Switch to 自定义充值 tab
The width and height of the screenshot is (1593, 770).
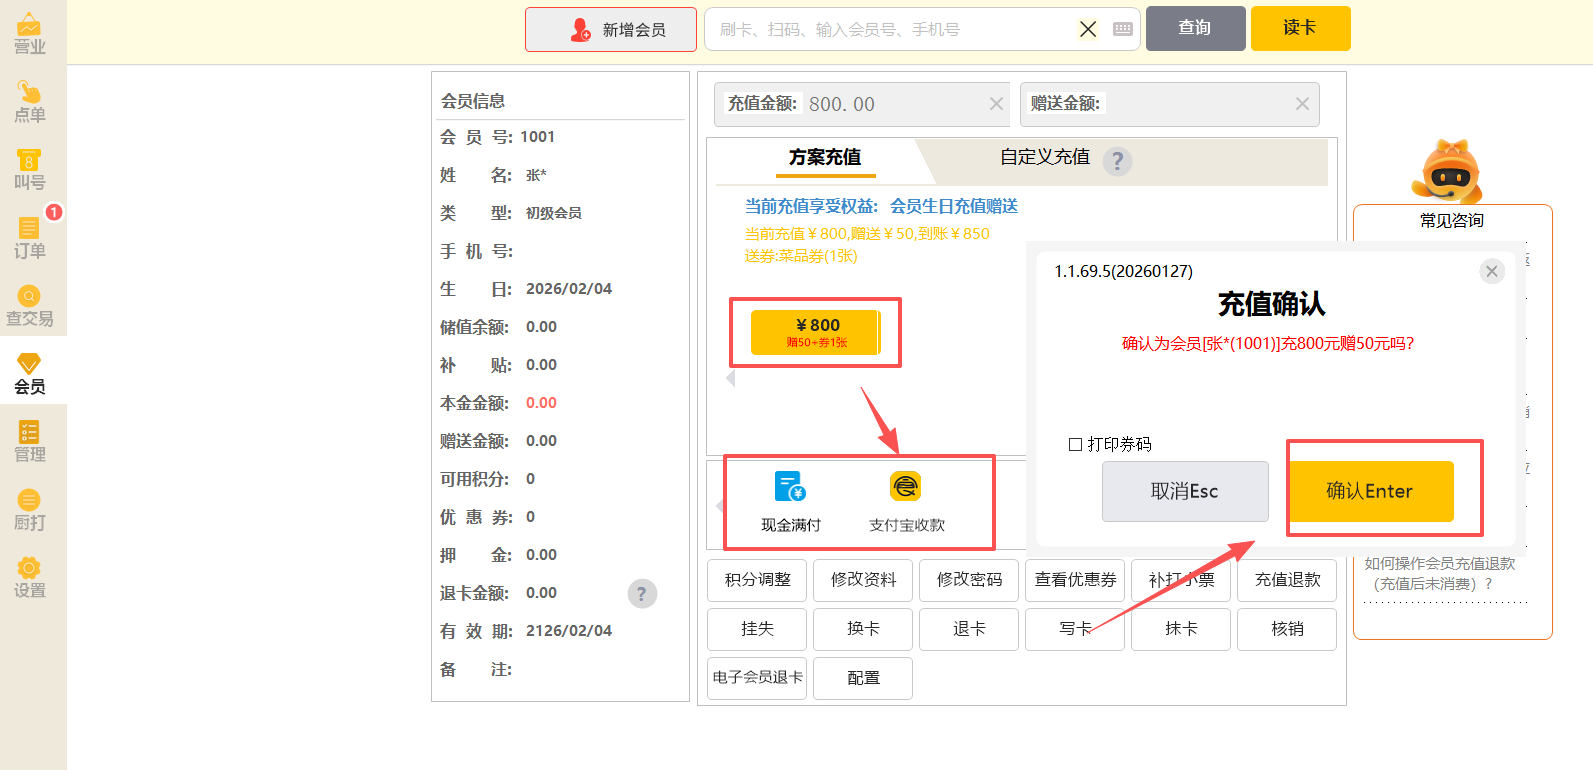pyautogui.click(x=1044, y=157)
